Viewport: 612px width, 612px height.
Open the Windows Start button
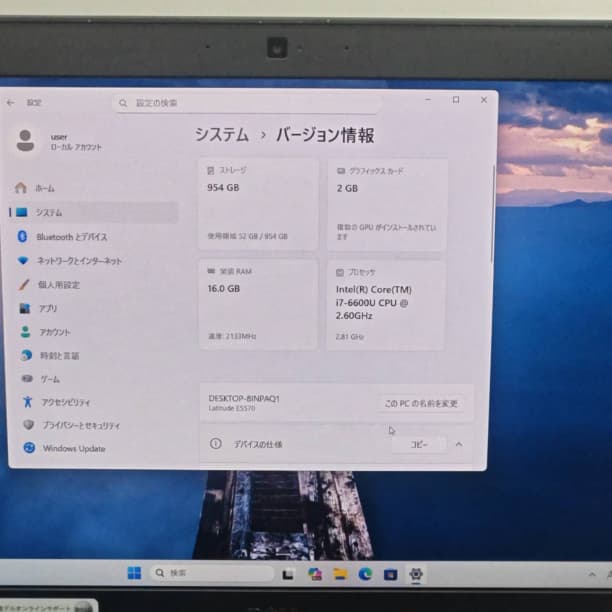click(x=134, y=573)
